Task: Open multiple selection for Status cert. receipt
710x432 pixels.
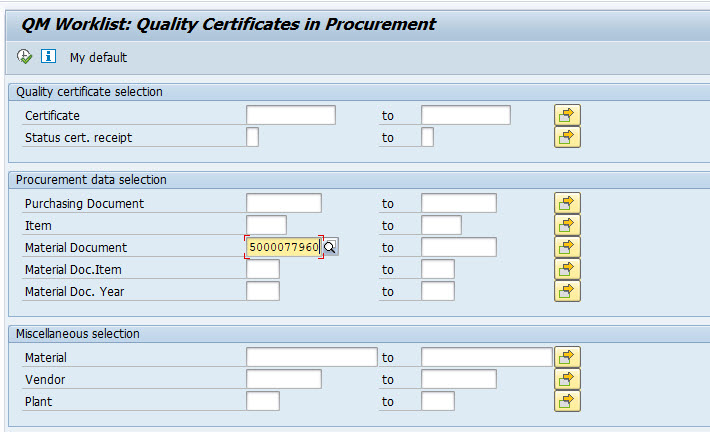Action: 567,137
